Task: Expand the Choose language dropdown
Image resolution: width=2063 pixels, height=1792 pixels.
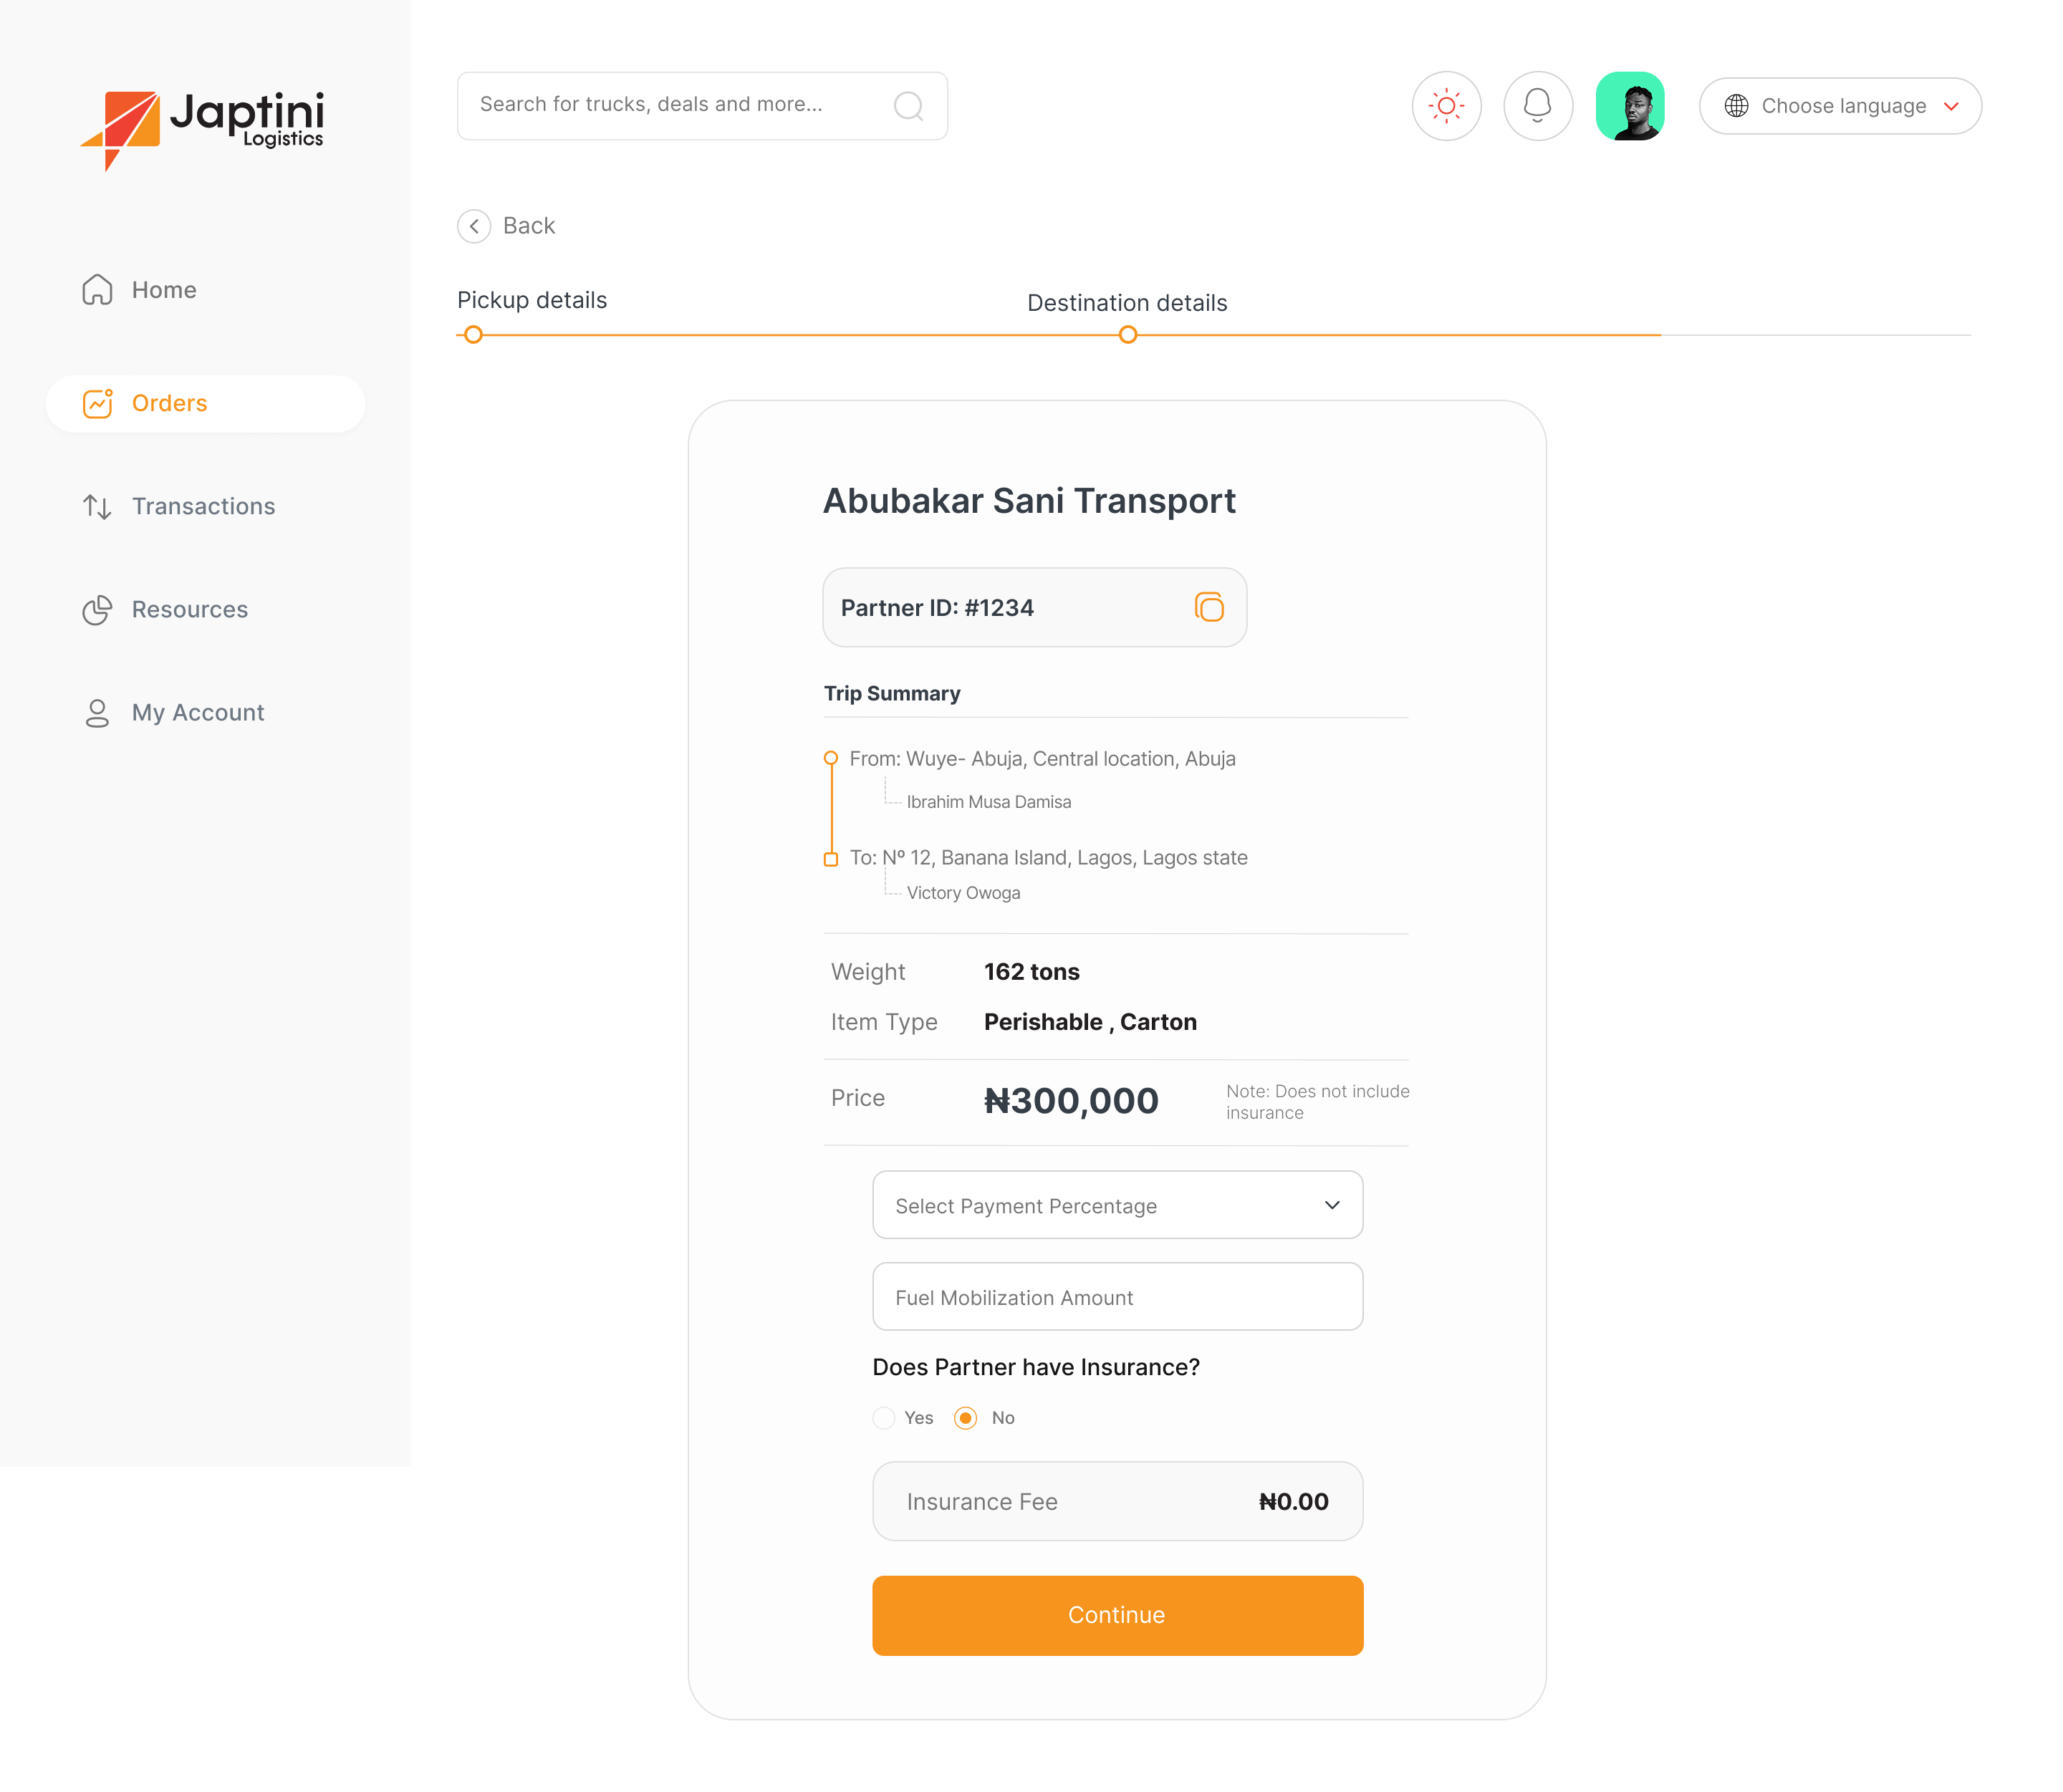Action: pyautogui.click(x=1840, y=106)
